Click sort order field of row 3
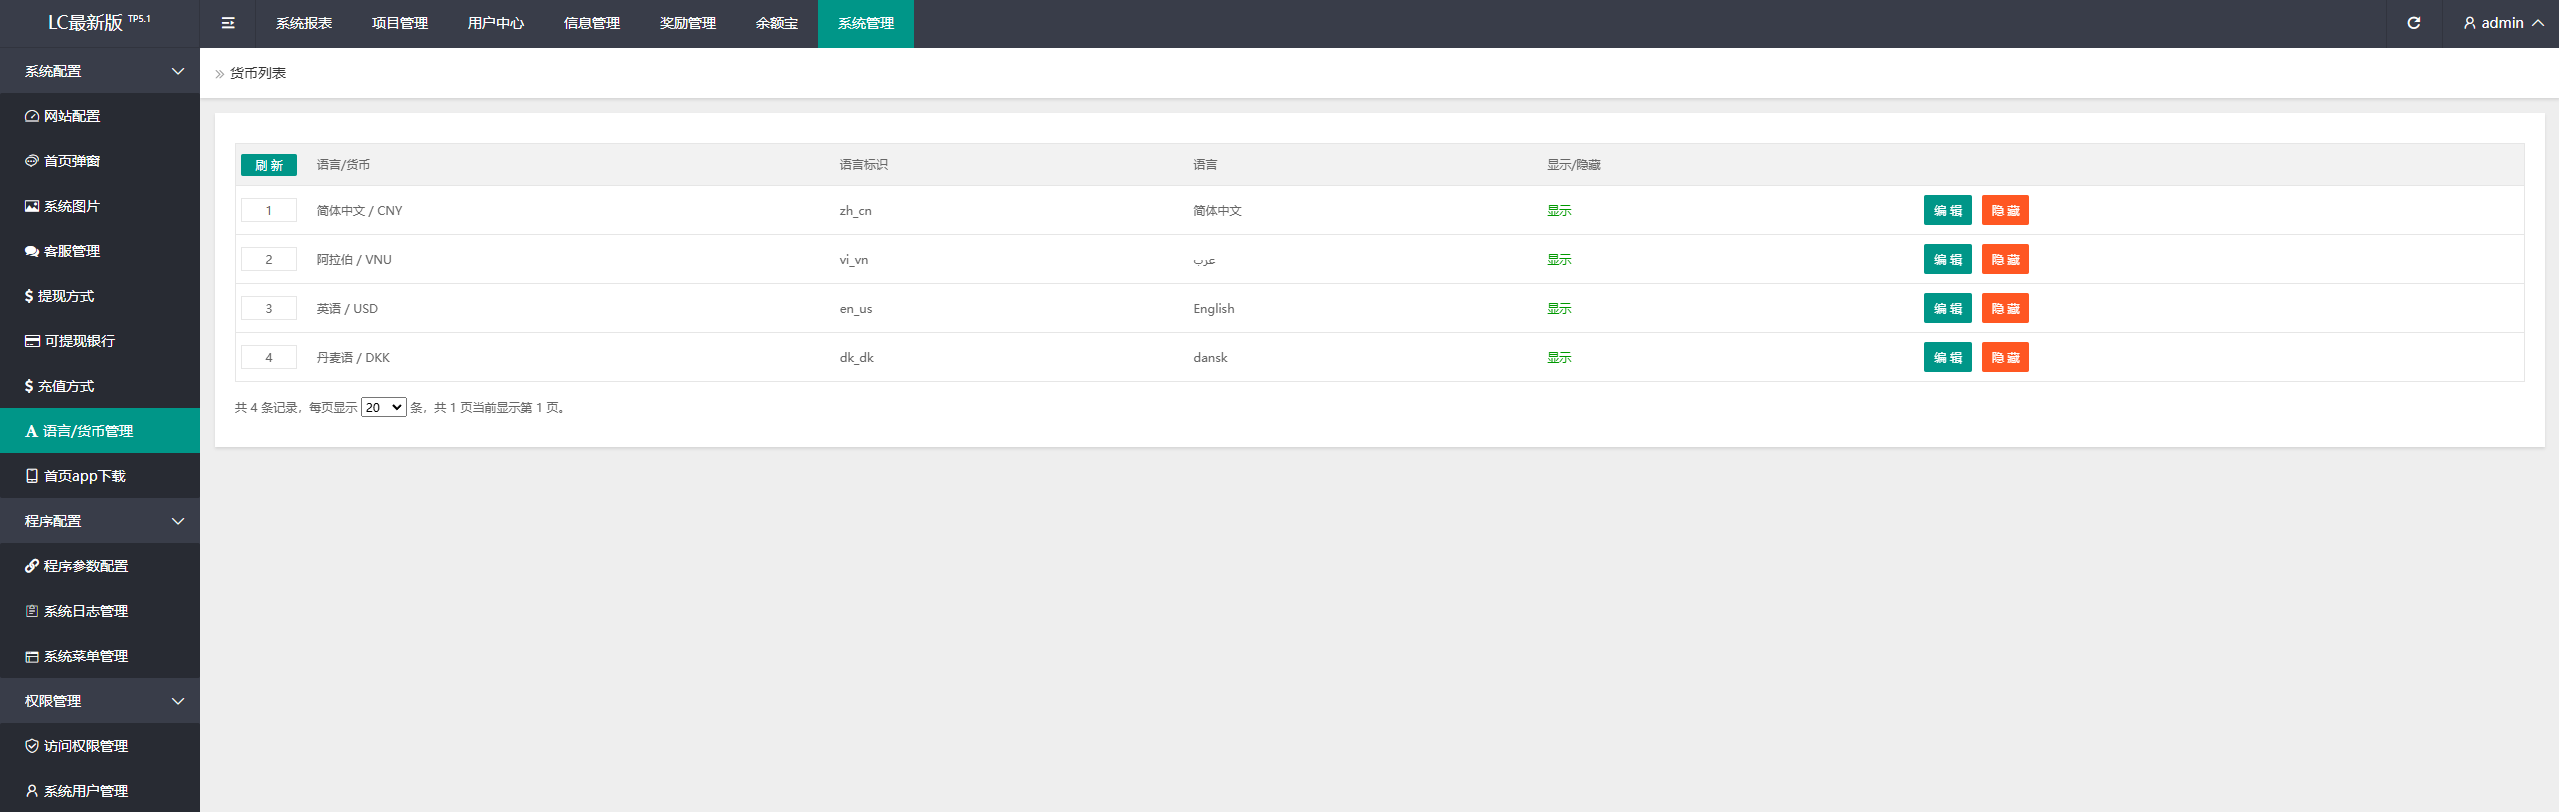 coord(268,308)
